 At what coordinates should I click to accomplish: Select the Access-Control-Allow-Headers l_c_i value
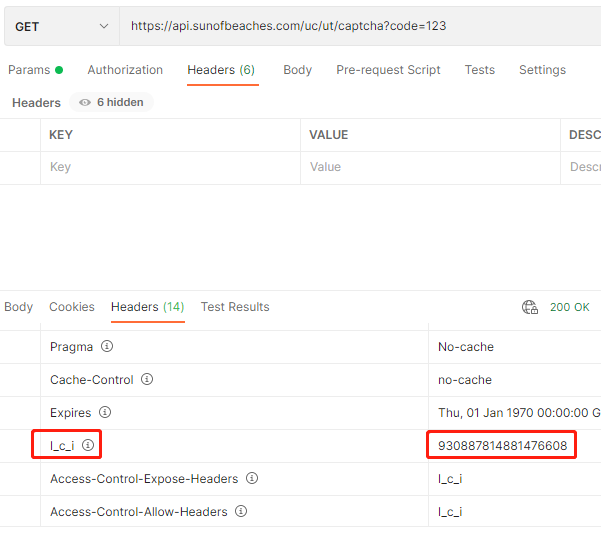click(450, 512)
